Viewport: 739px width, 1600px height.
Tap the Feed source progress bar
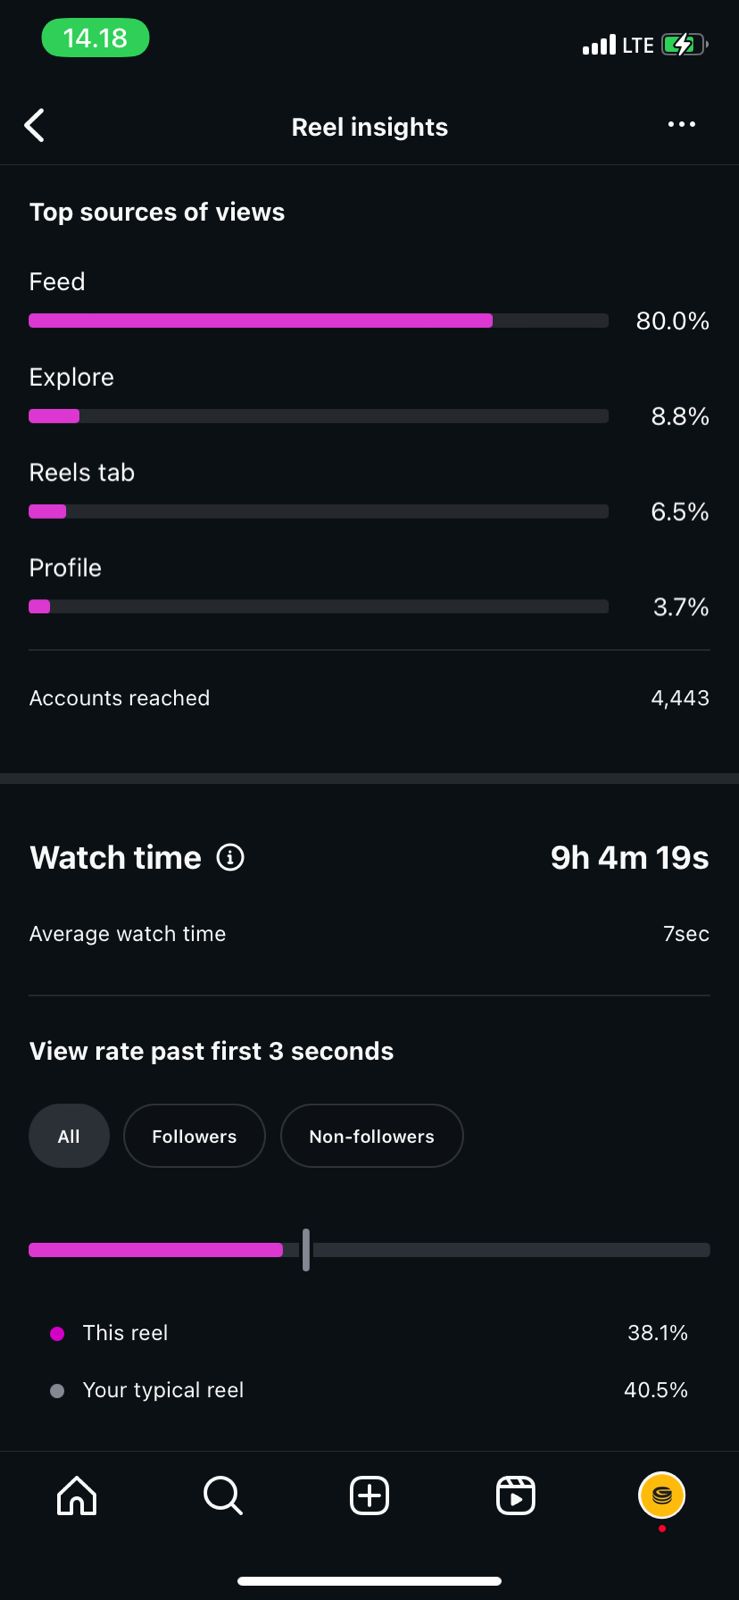click(318, 321)
